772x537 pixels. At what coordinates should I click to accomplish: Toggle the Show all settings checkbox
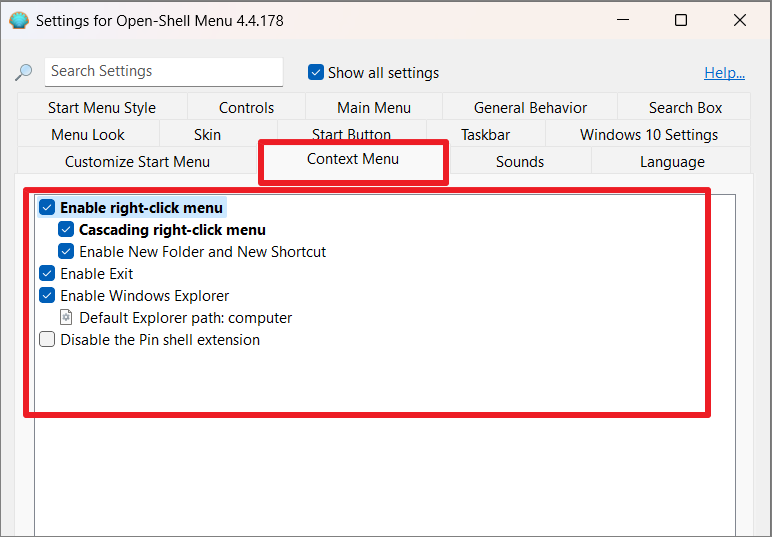pyautogui.click(x=316, y=72)
